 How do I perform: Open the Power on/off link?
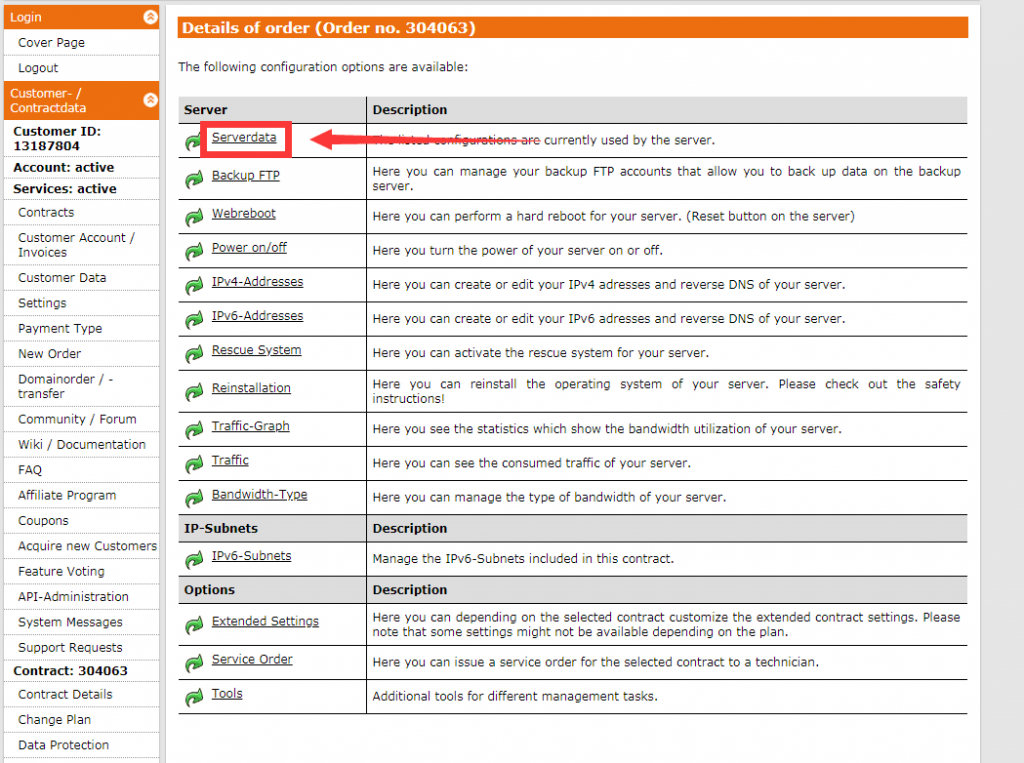click(x=249, y=248)
